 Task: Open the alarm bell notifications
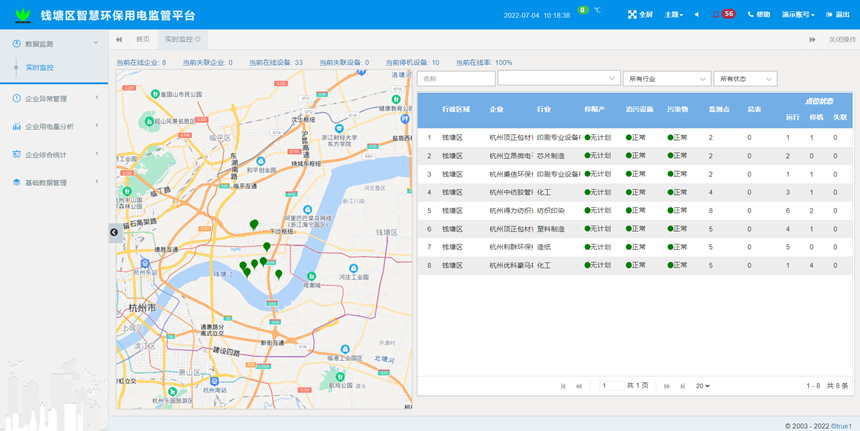pos(716,15)
